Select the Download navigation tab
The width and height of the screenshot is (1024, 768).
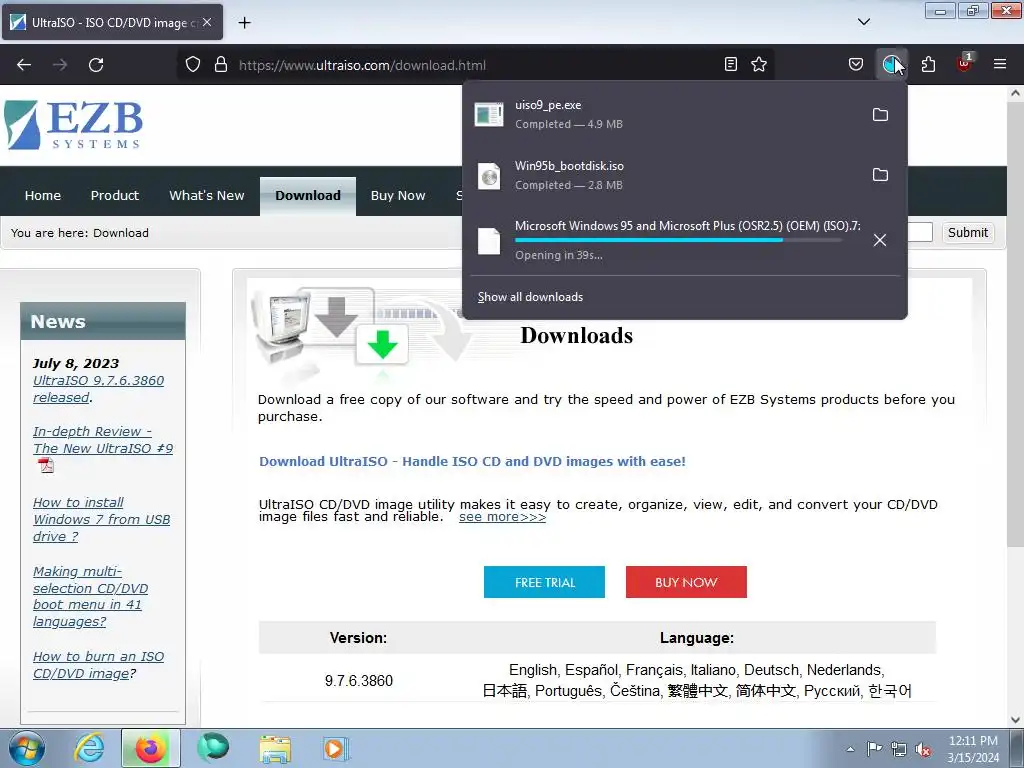pos(308,195)
